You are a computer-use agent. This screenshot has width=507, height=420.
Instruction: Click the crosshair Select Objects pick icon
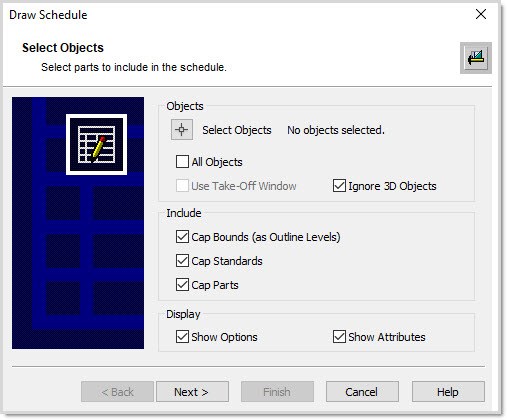[x=182, y=130]
